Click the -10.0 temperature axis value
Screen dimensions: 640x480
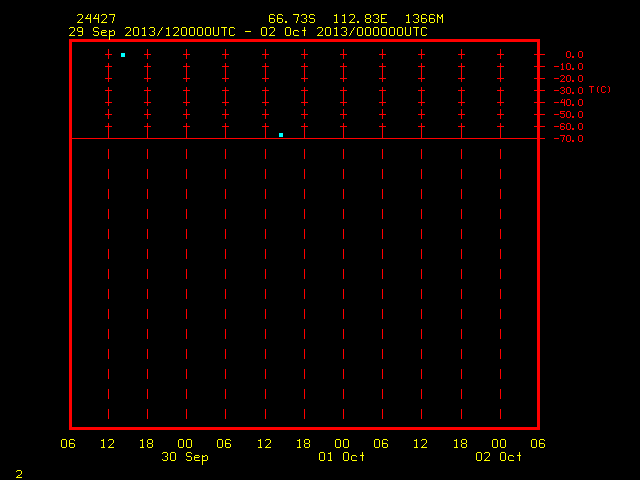[x=569, y=67]
